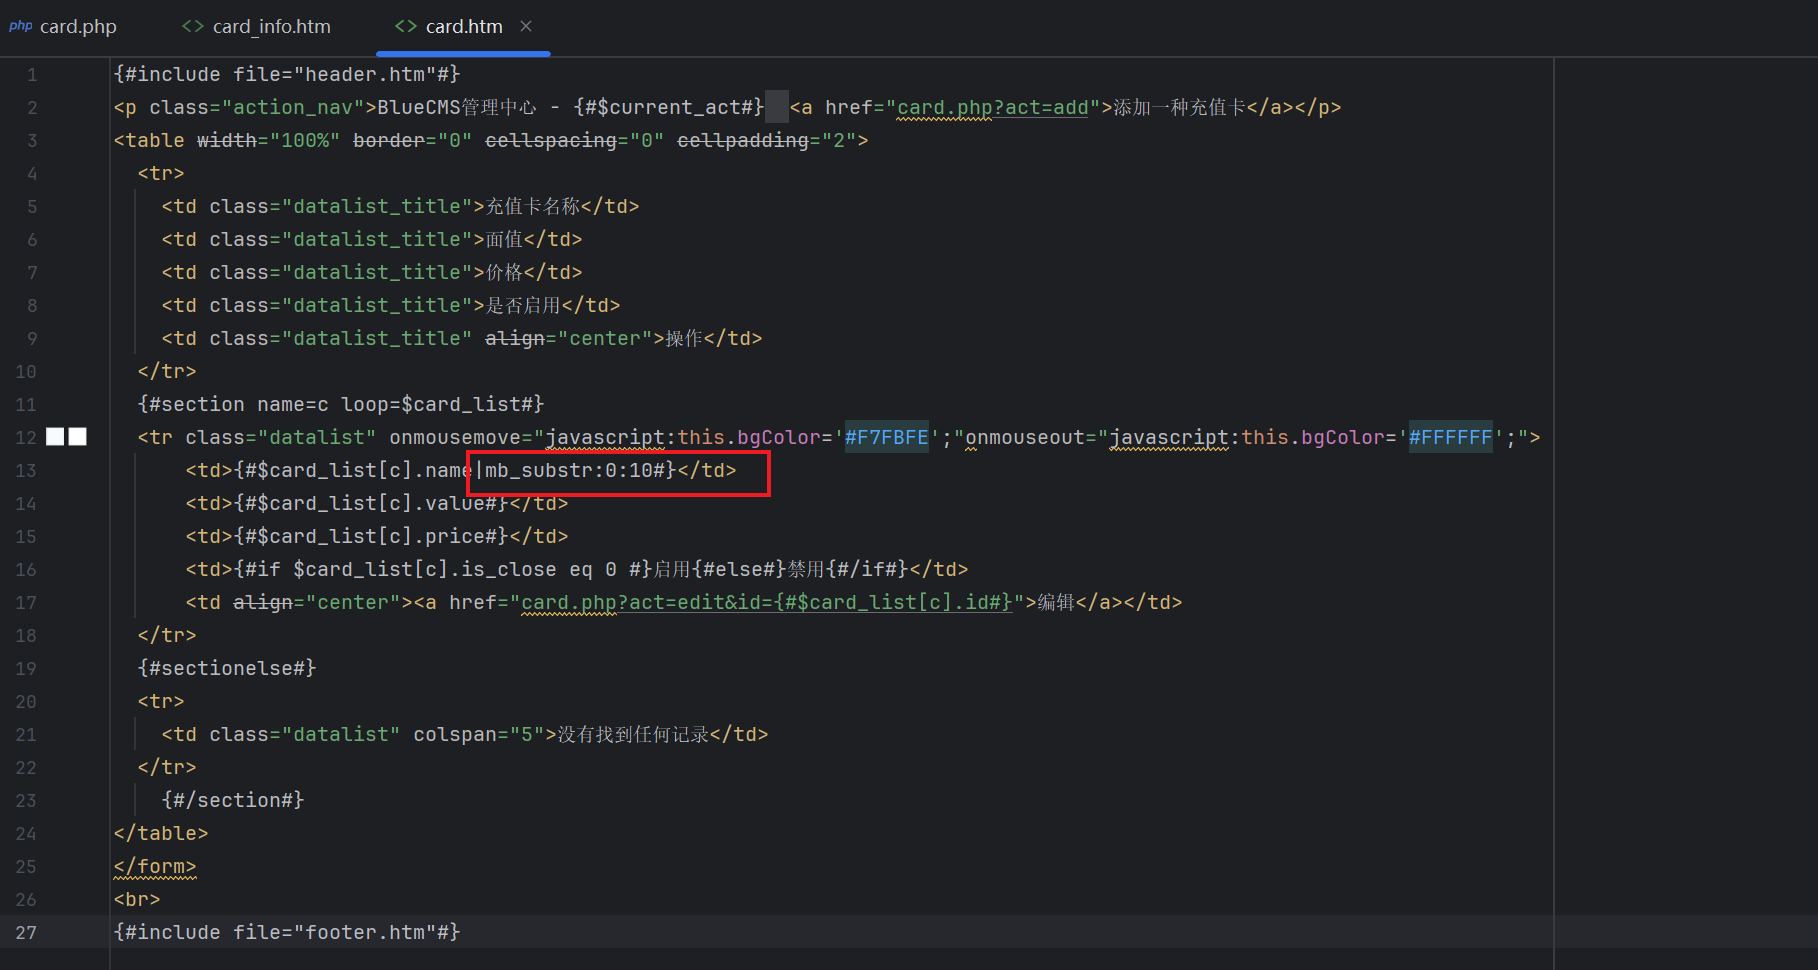Click the mb_substr:0:10 modifier text
This screenshot has width=1818, height=970.
(x=569, y=470)
